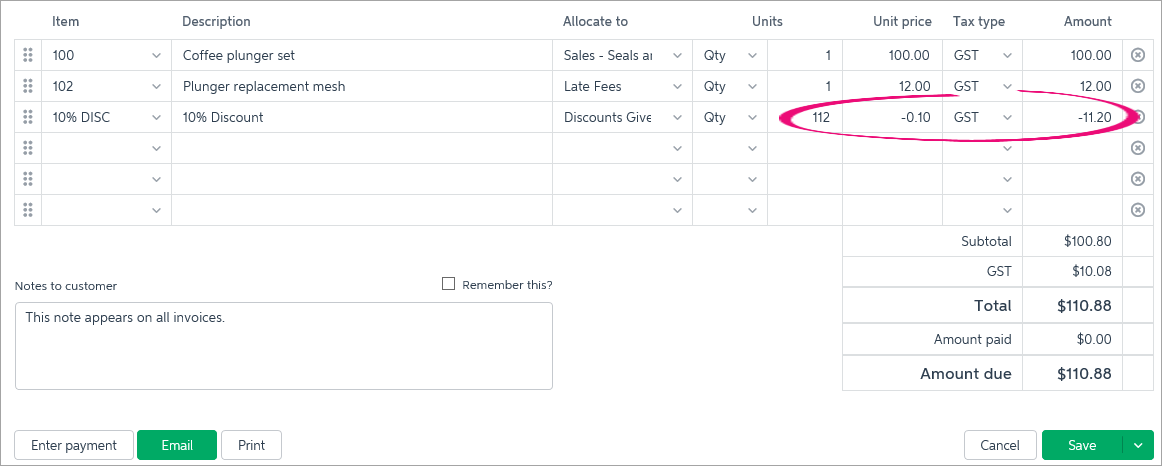Grab drag handle of item 100 row
This screenshot has height=466, width=1162.
(x=28, y=55)
